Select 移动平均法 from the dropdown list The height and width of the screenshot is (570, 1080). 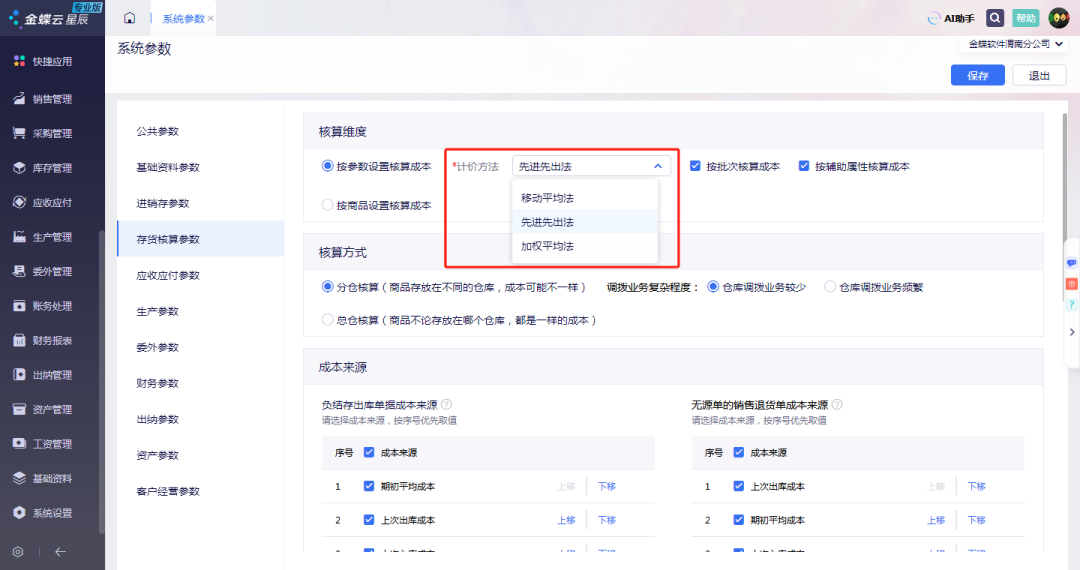pos(547,198)
